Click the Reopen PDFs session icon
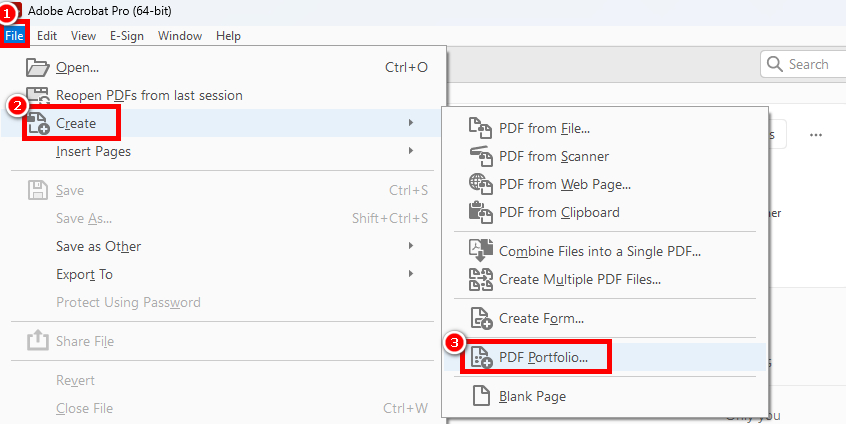The width and height of the screenshot is (846, 424). [x=38, y=95]
